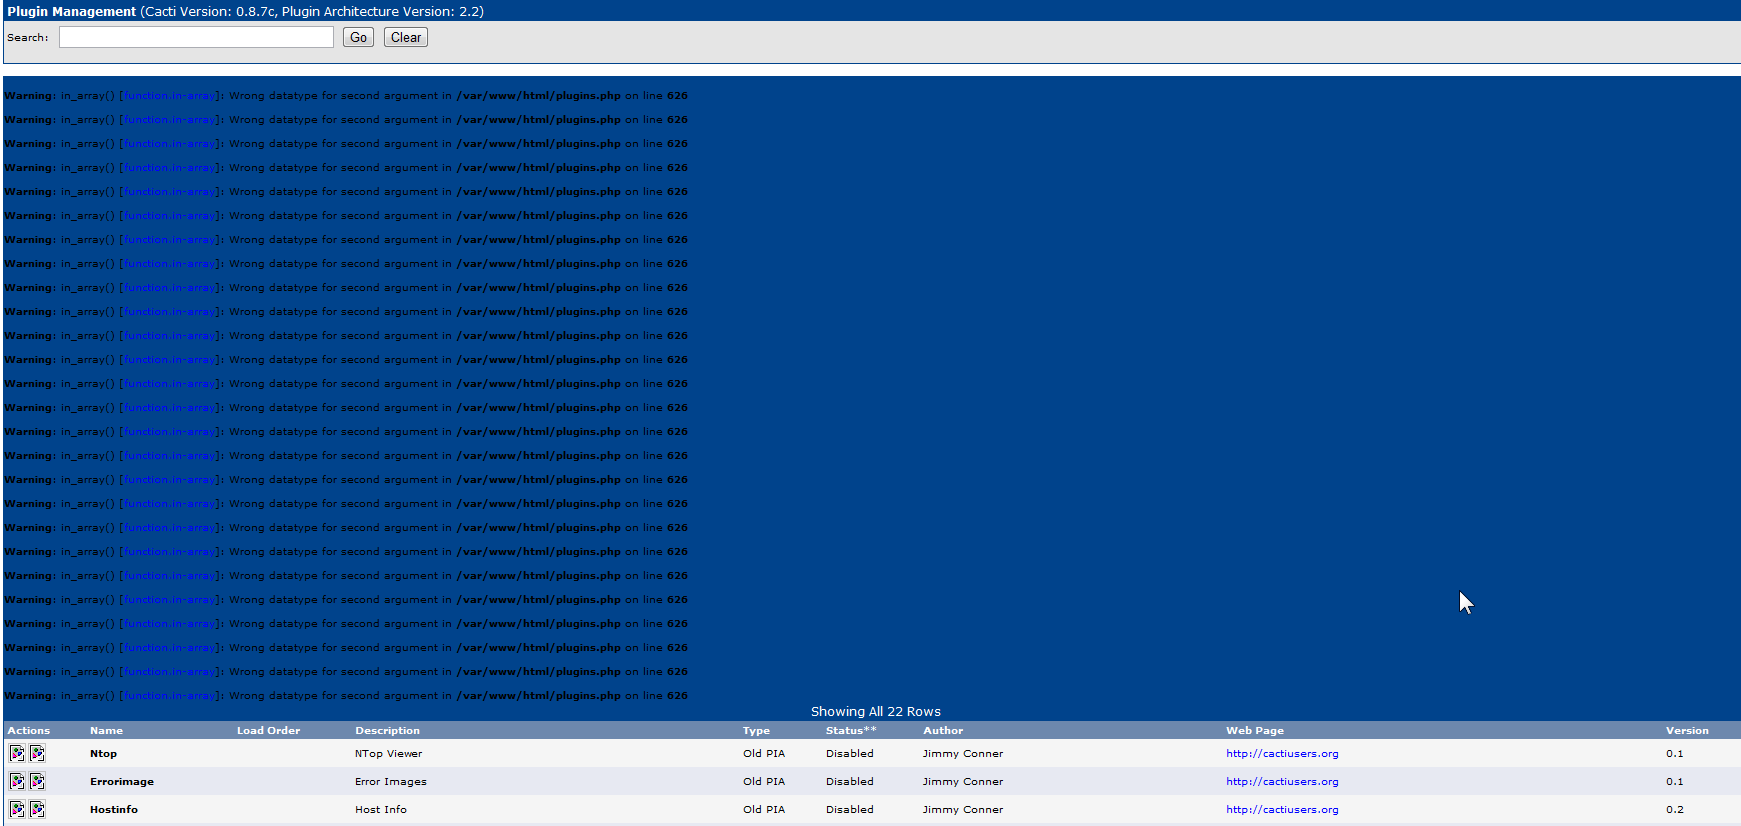Click Disabled status in Hostinfo row
This screenshot has height=826, width=1741.
click(x=850, y=810)
